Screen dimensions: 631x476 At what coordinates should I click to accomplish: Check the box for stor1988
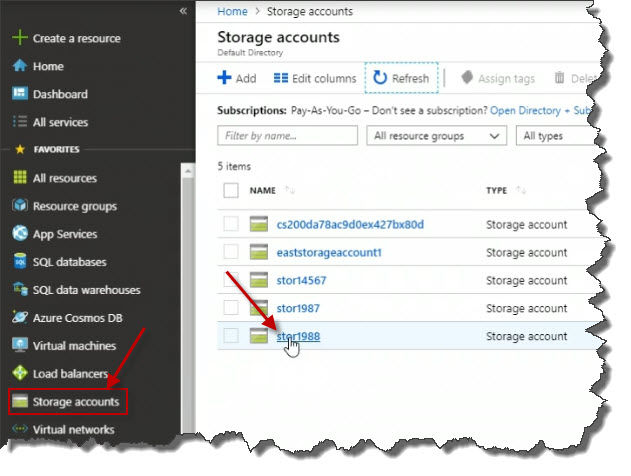[x=231, y=336]
